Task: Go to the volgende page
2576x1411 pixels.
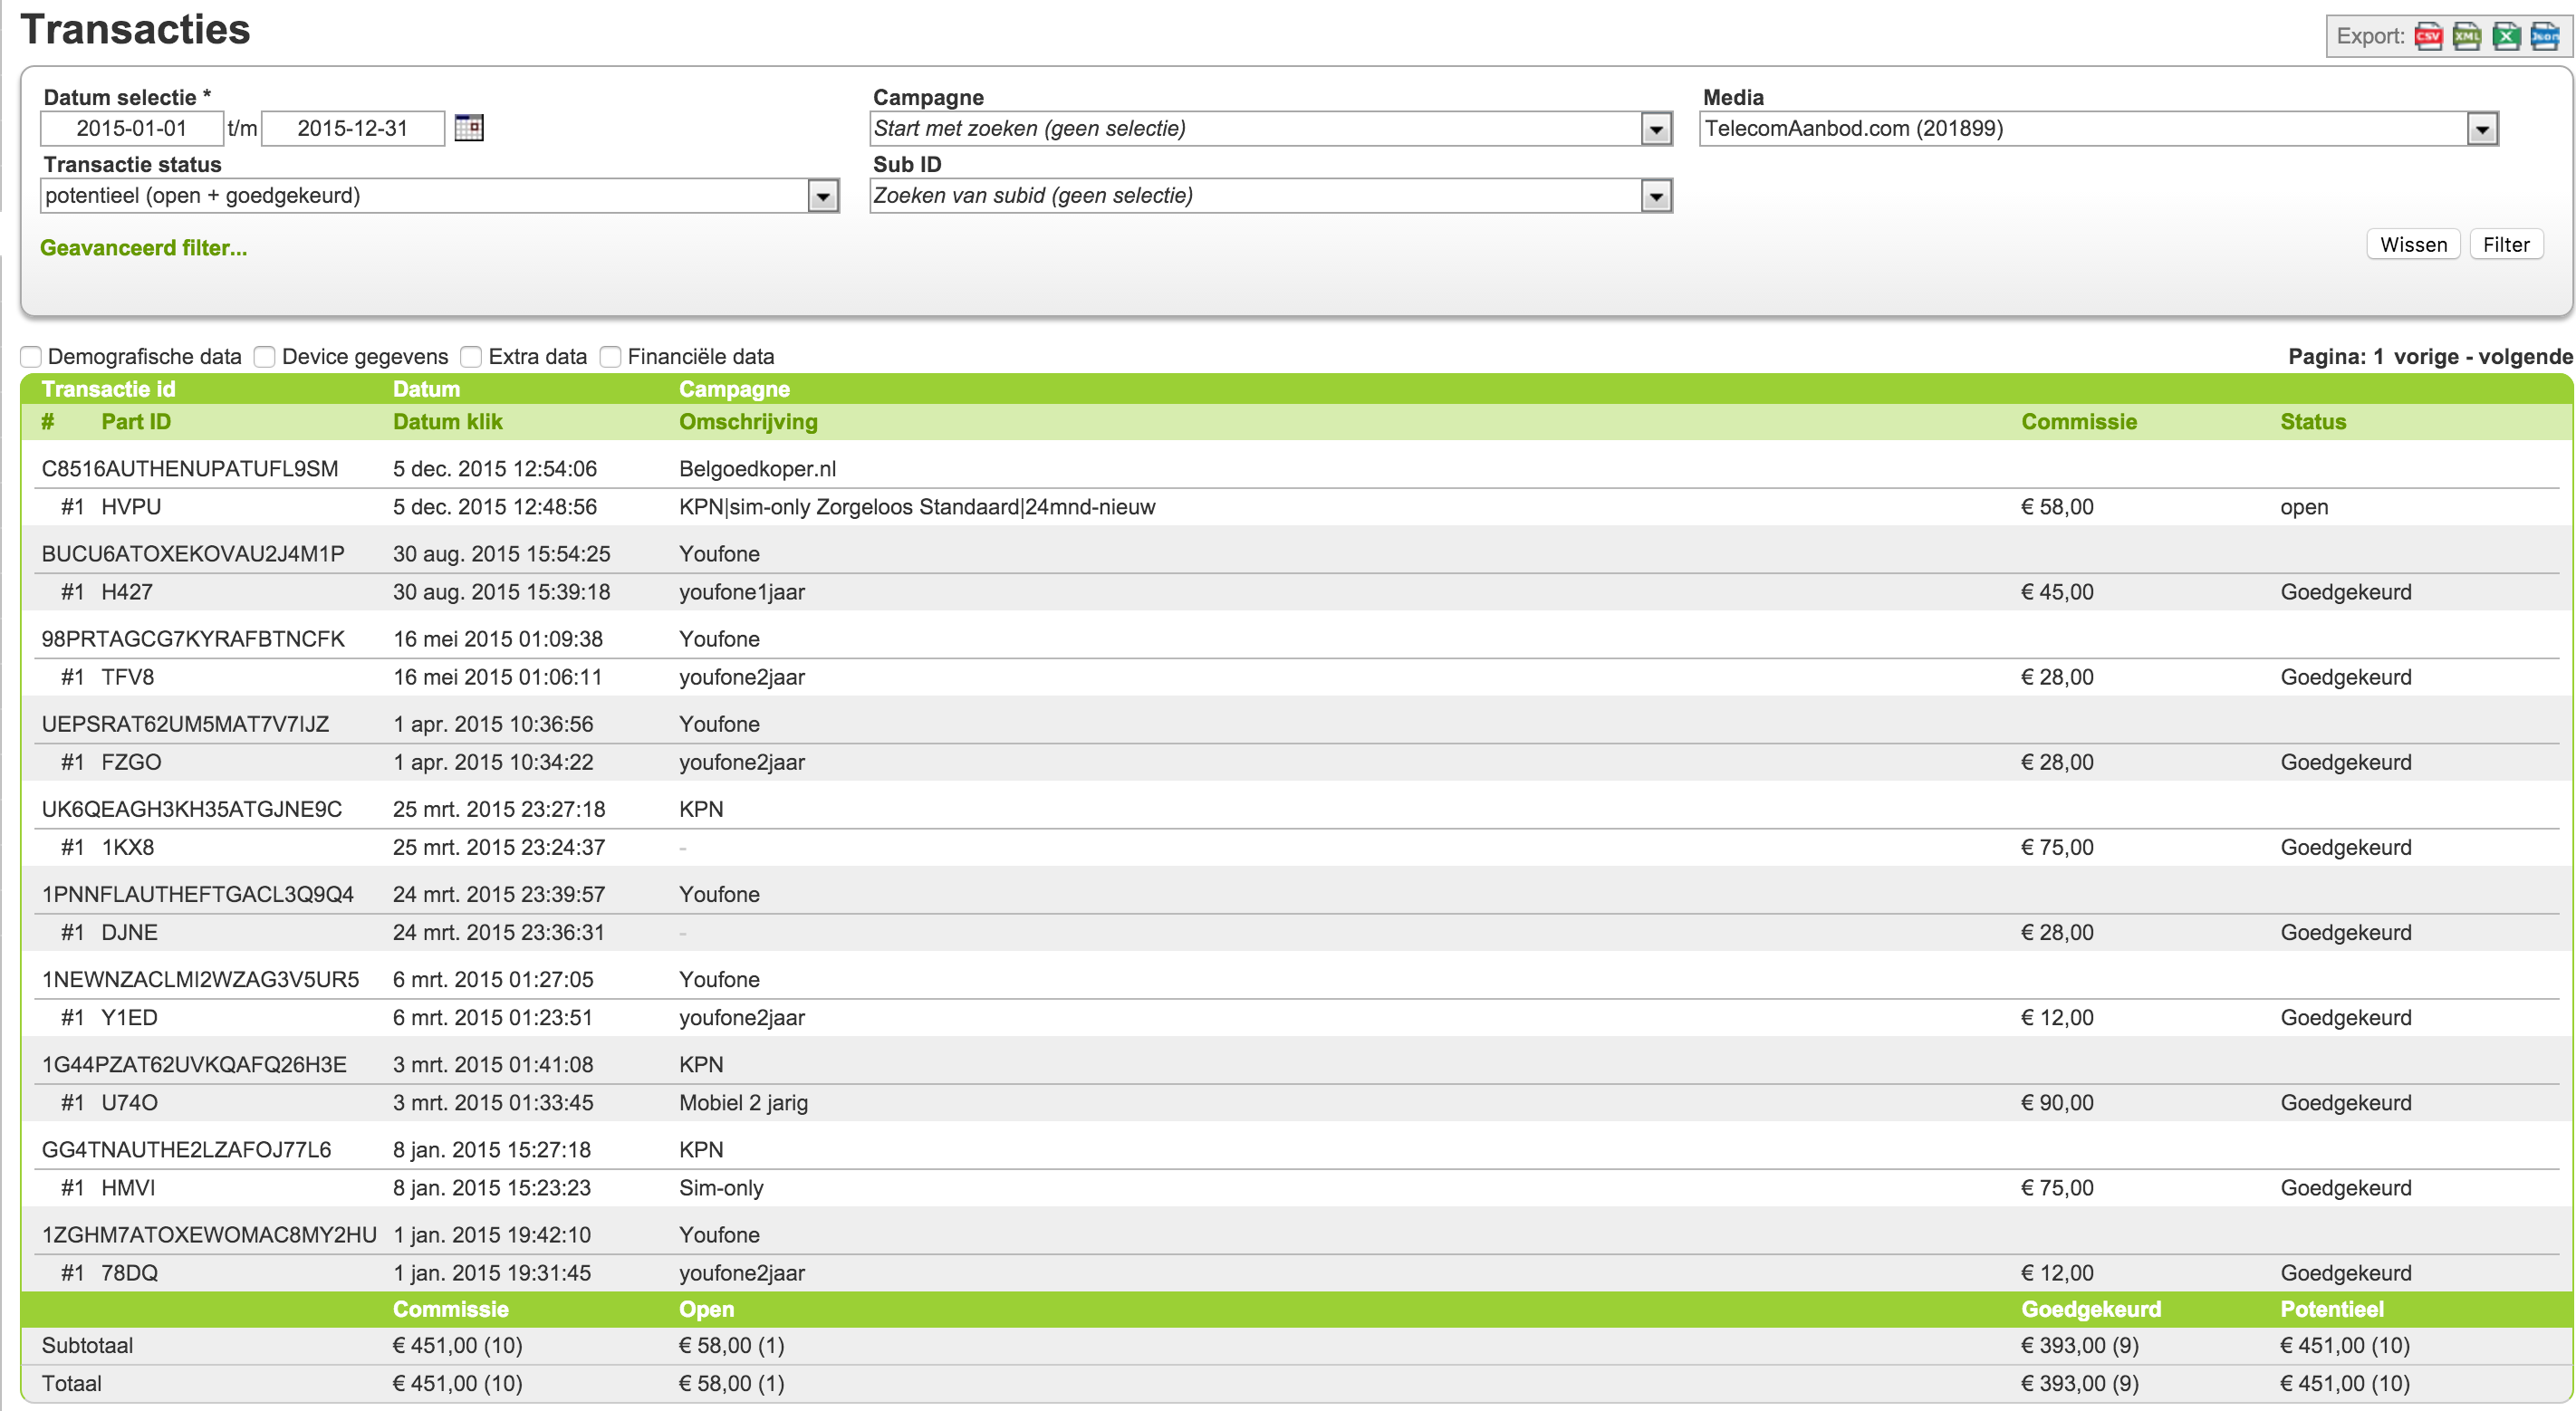Action: tap(2525, 357)
